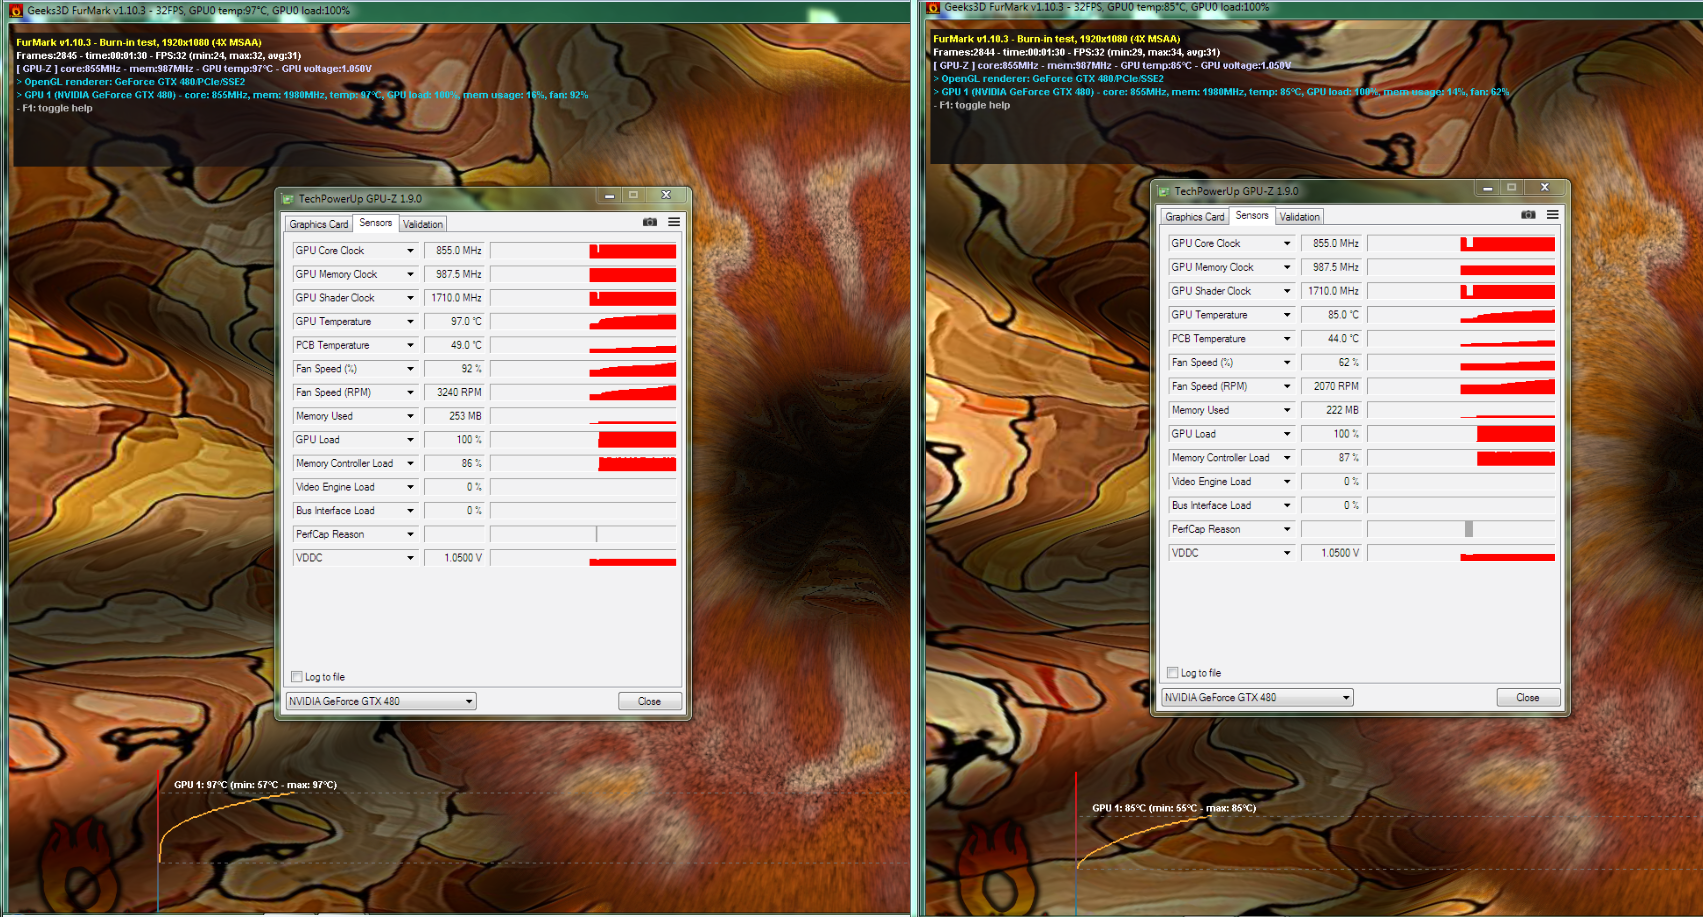Switch to Graphics Card tab in left GPU-Z window

coord(319,224)
